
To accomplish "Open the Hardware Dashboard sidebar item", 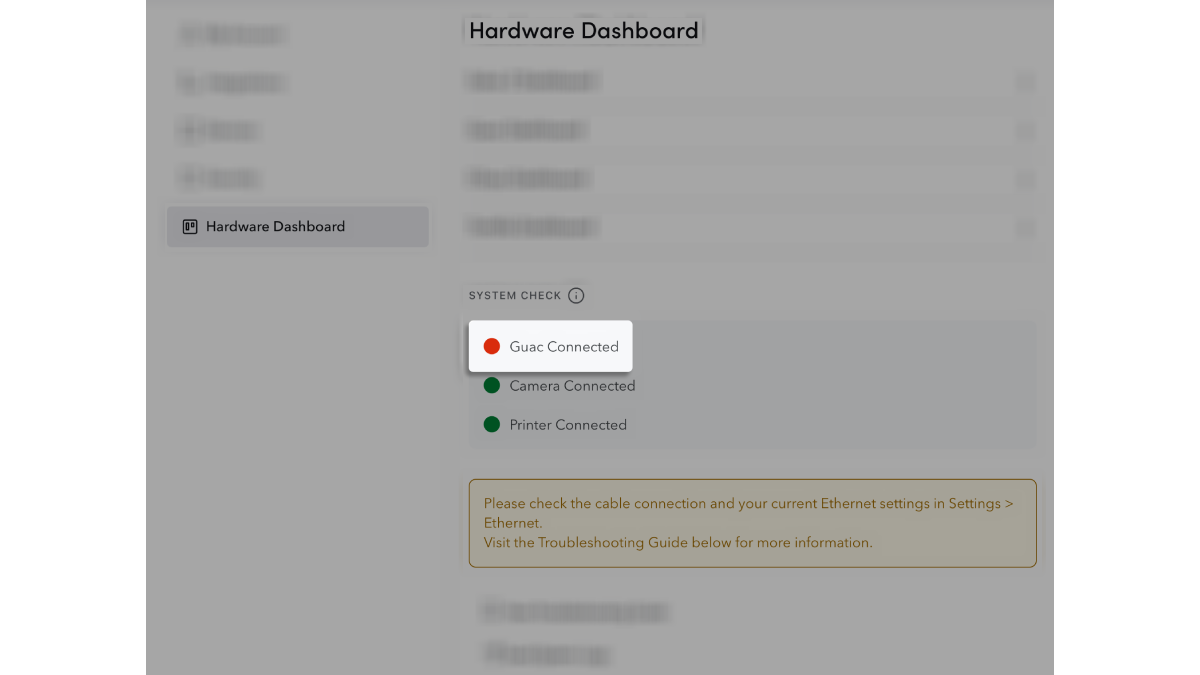I will tap(298, 227).
